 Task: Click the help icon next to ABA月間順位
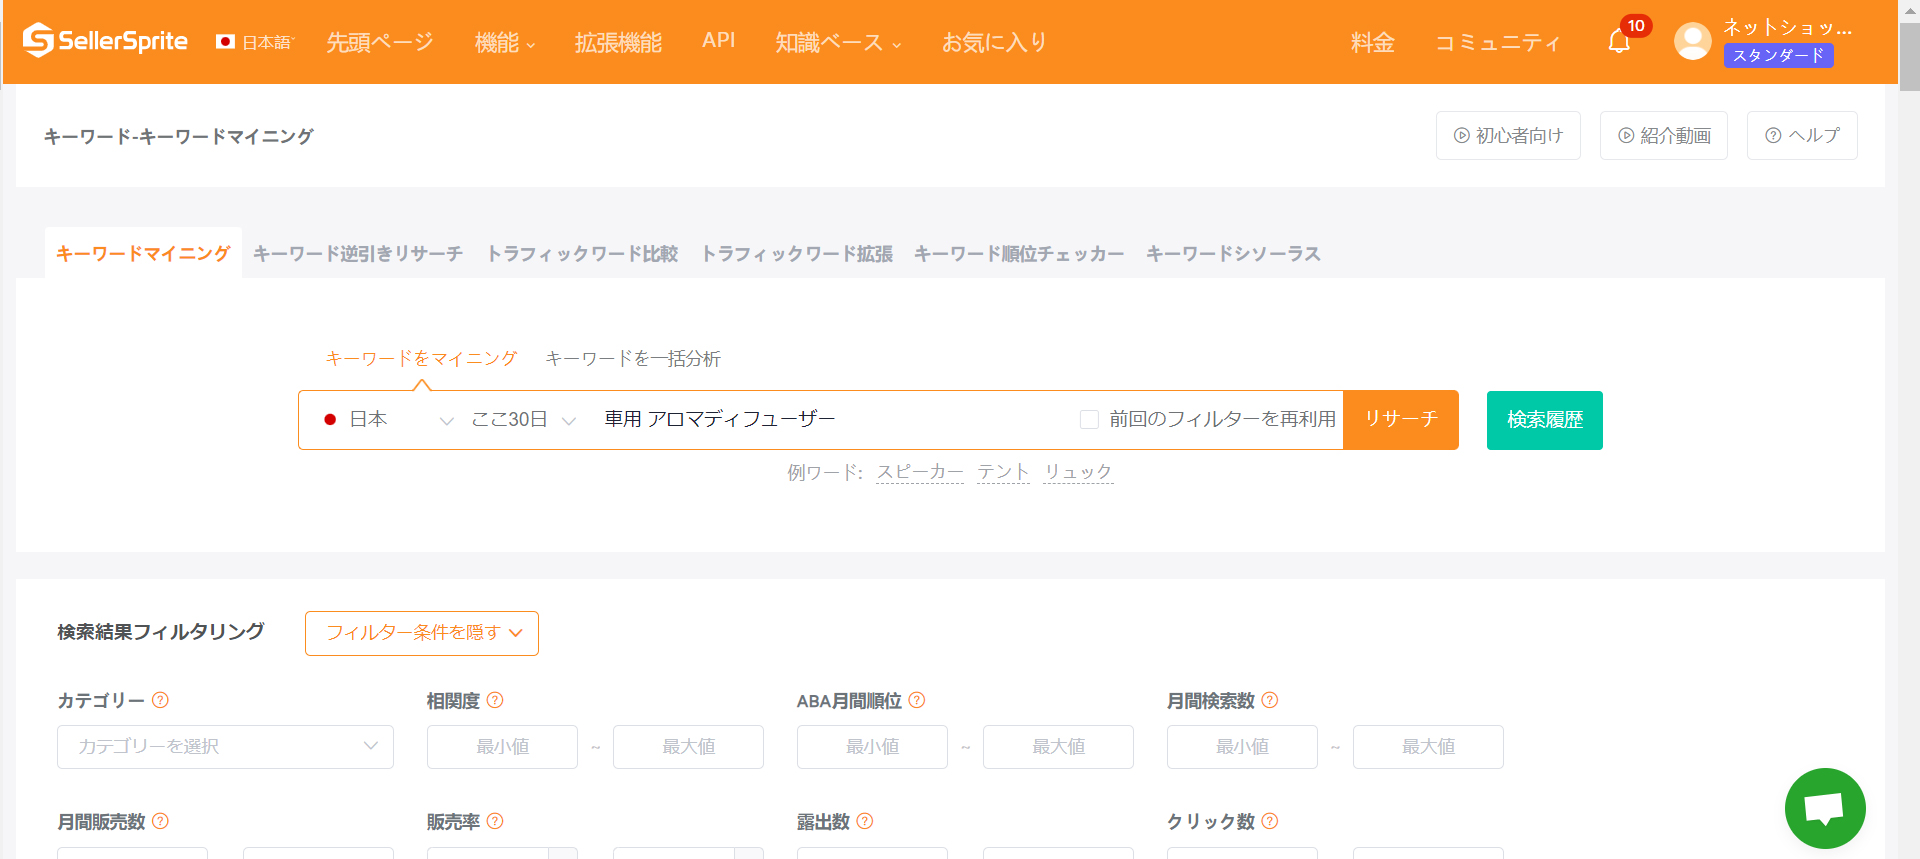point(917,700)
